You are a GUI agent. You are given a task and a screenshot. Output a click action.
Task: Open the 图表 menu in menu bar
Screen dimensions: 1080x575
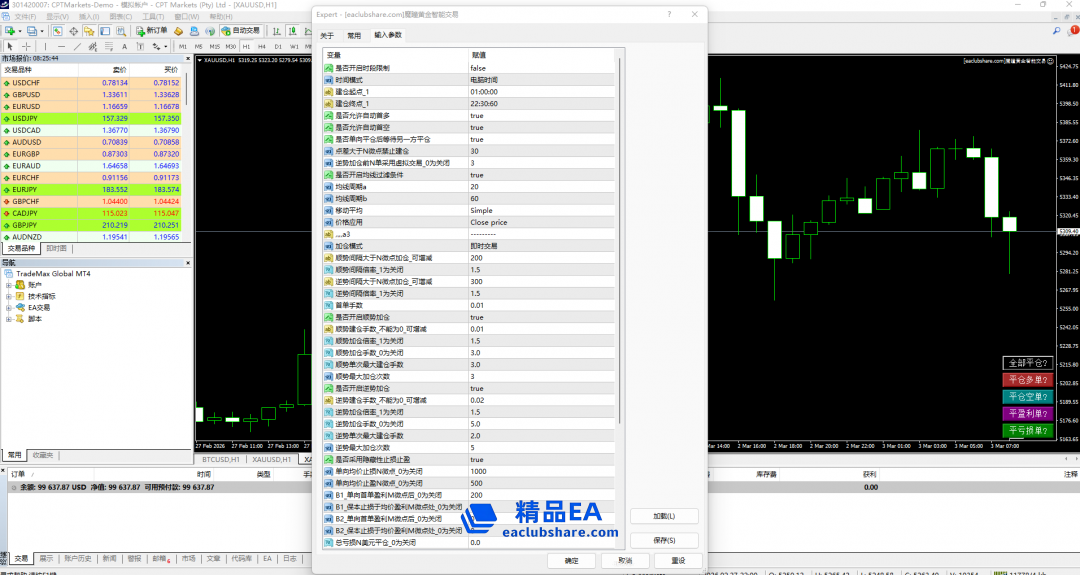click(x=119, y=17)
